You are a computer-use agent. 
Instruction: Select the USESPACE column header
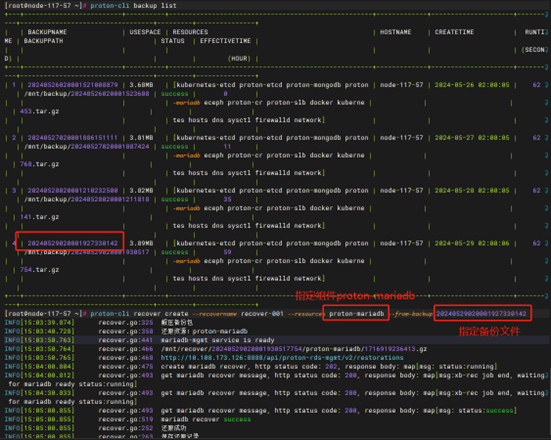tap(145, 32)
